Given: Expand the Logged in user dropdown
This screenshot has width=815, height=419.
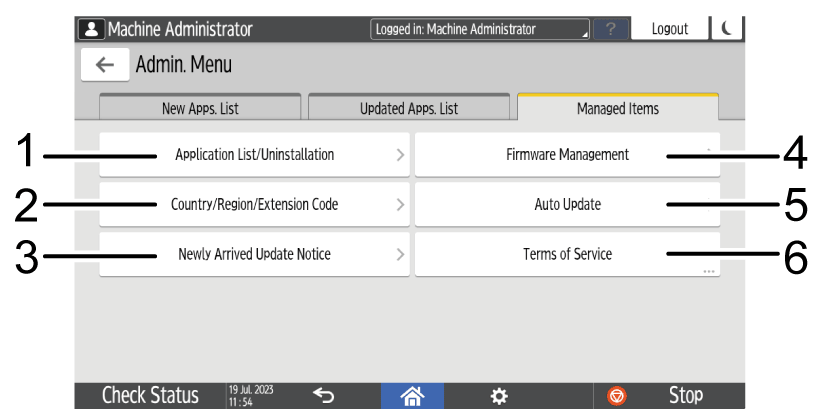Looking at the screenshot, I should click(x=480, y=30).
